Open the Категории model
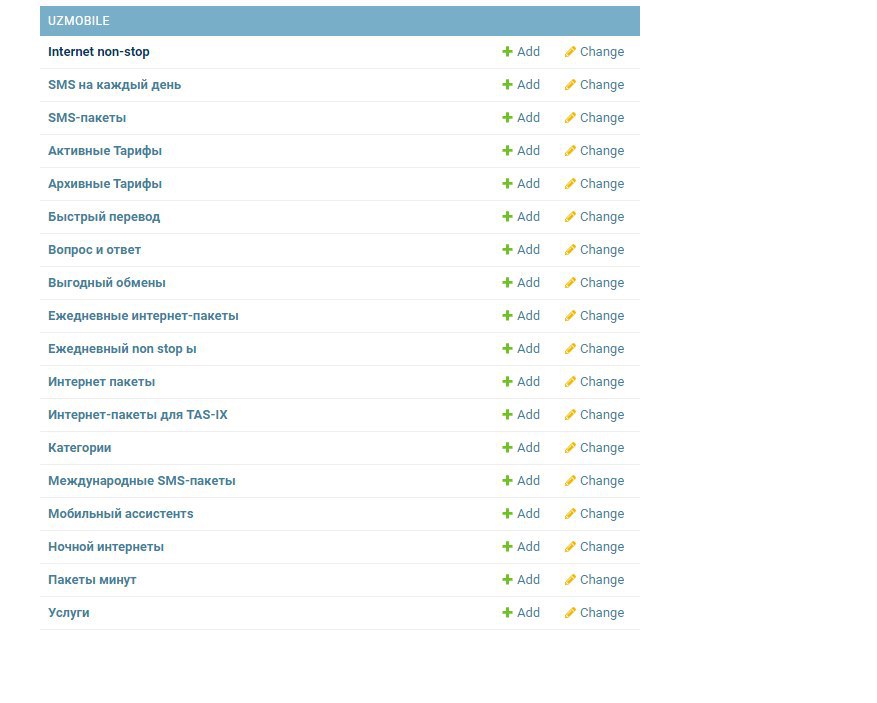The height and width of the screenshot is (703, 877). pos(79,447)
